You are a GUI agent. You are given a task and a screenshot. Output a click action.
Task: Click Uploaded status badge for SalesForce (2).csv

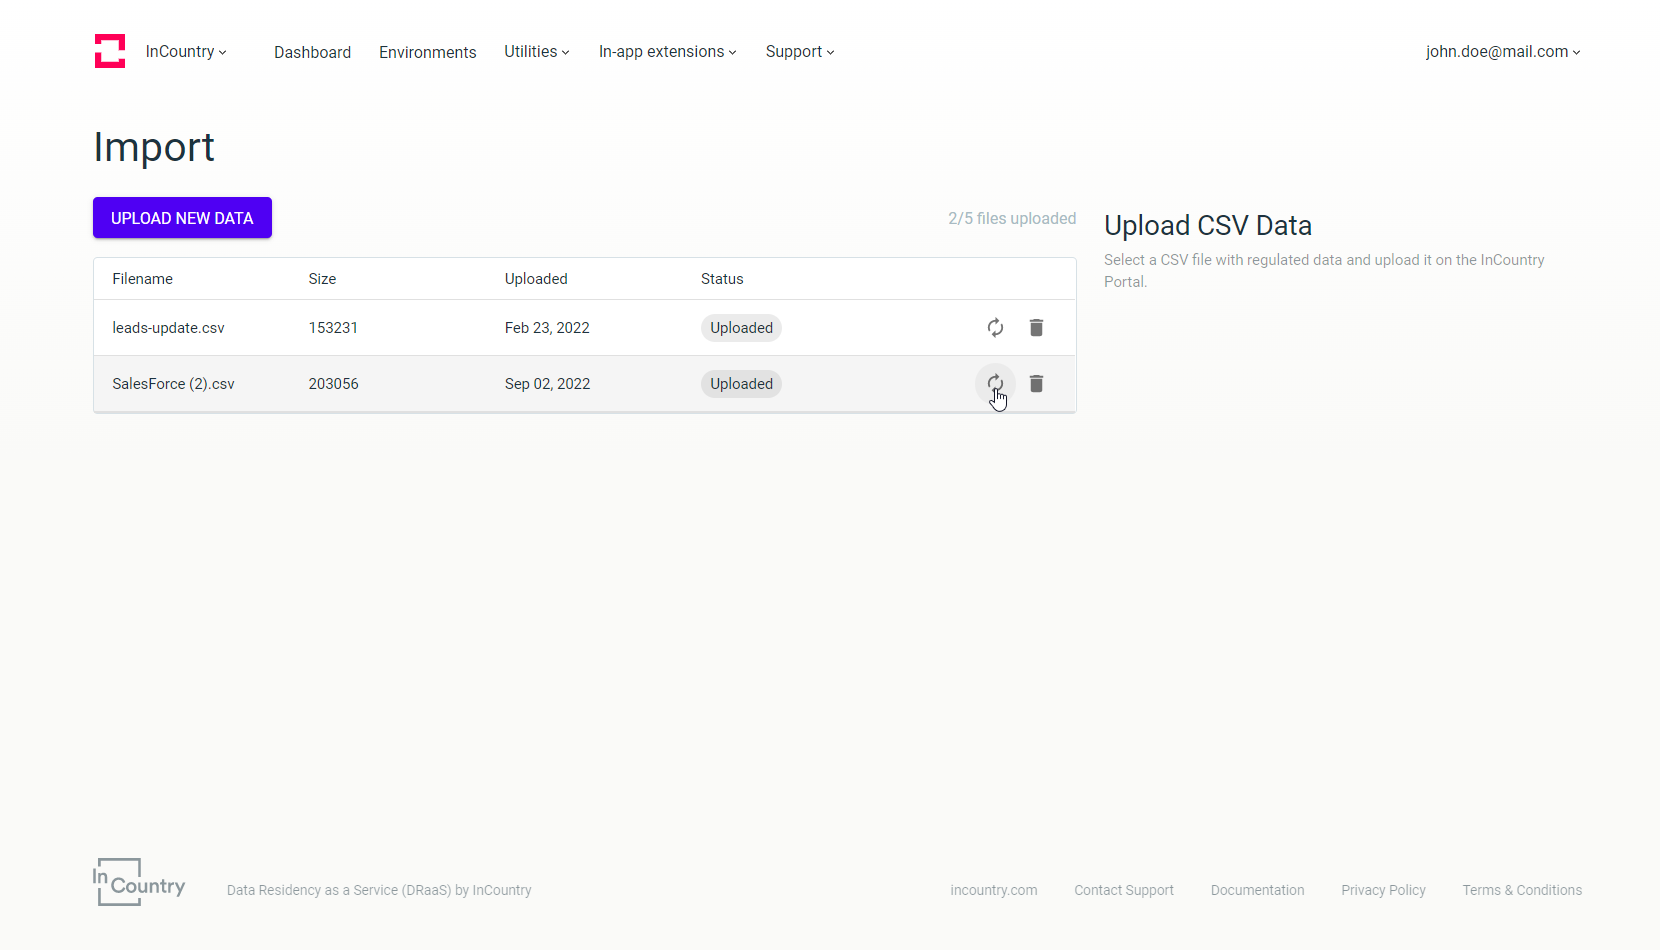741,384
